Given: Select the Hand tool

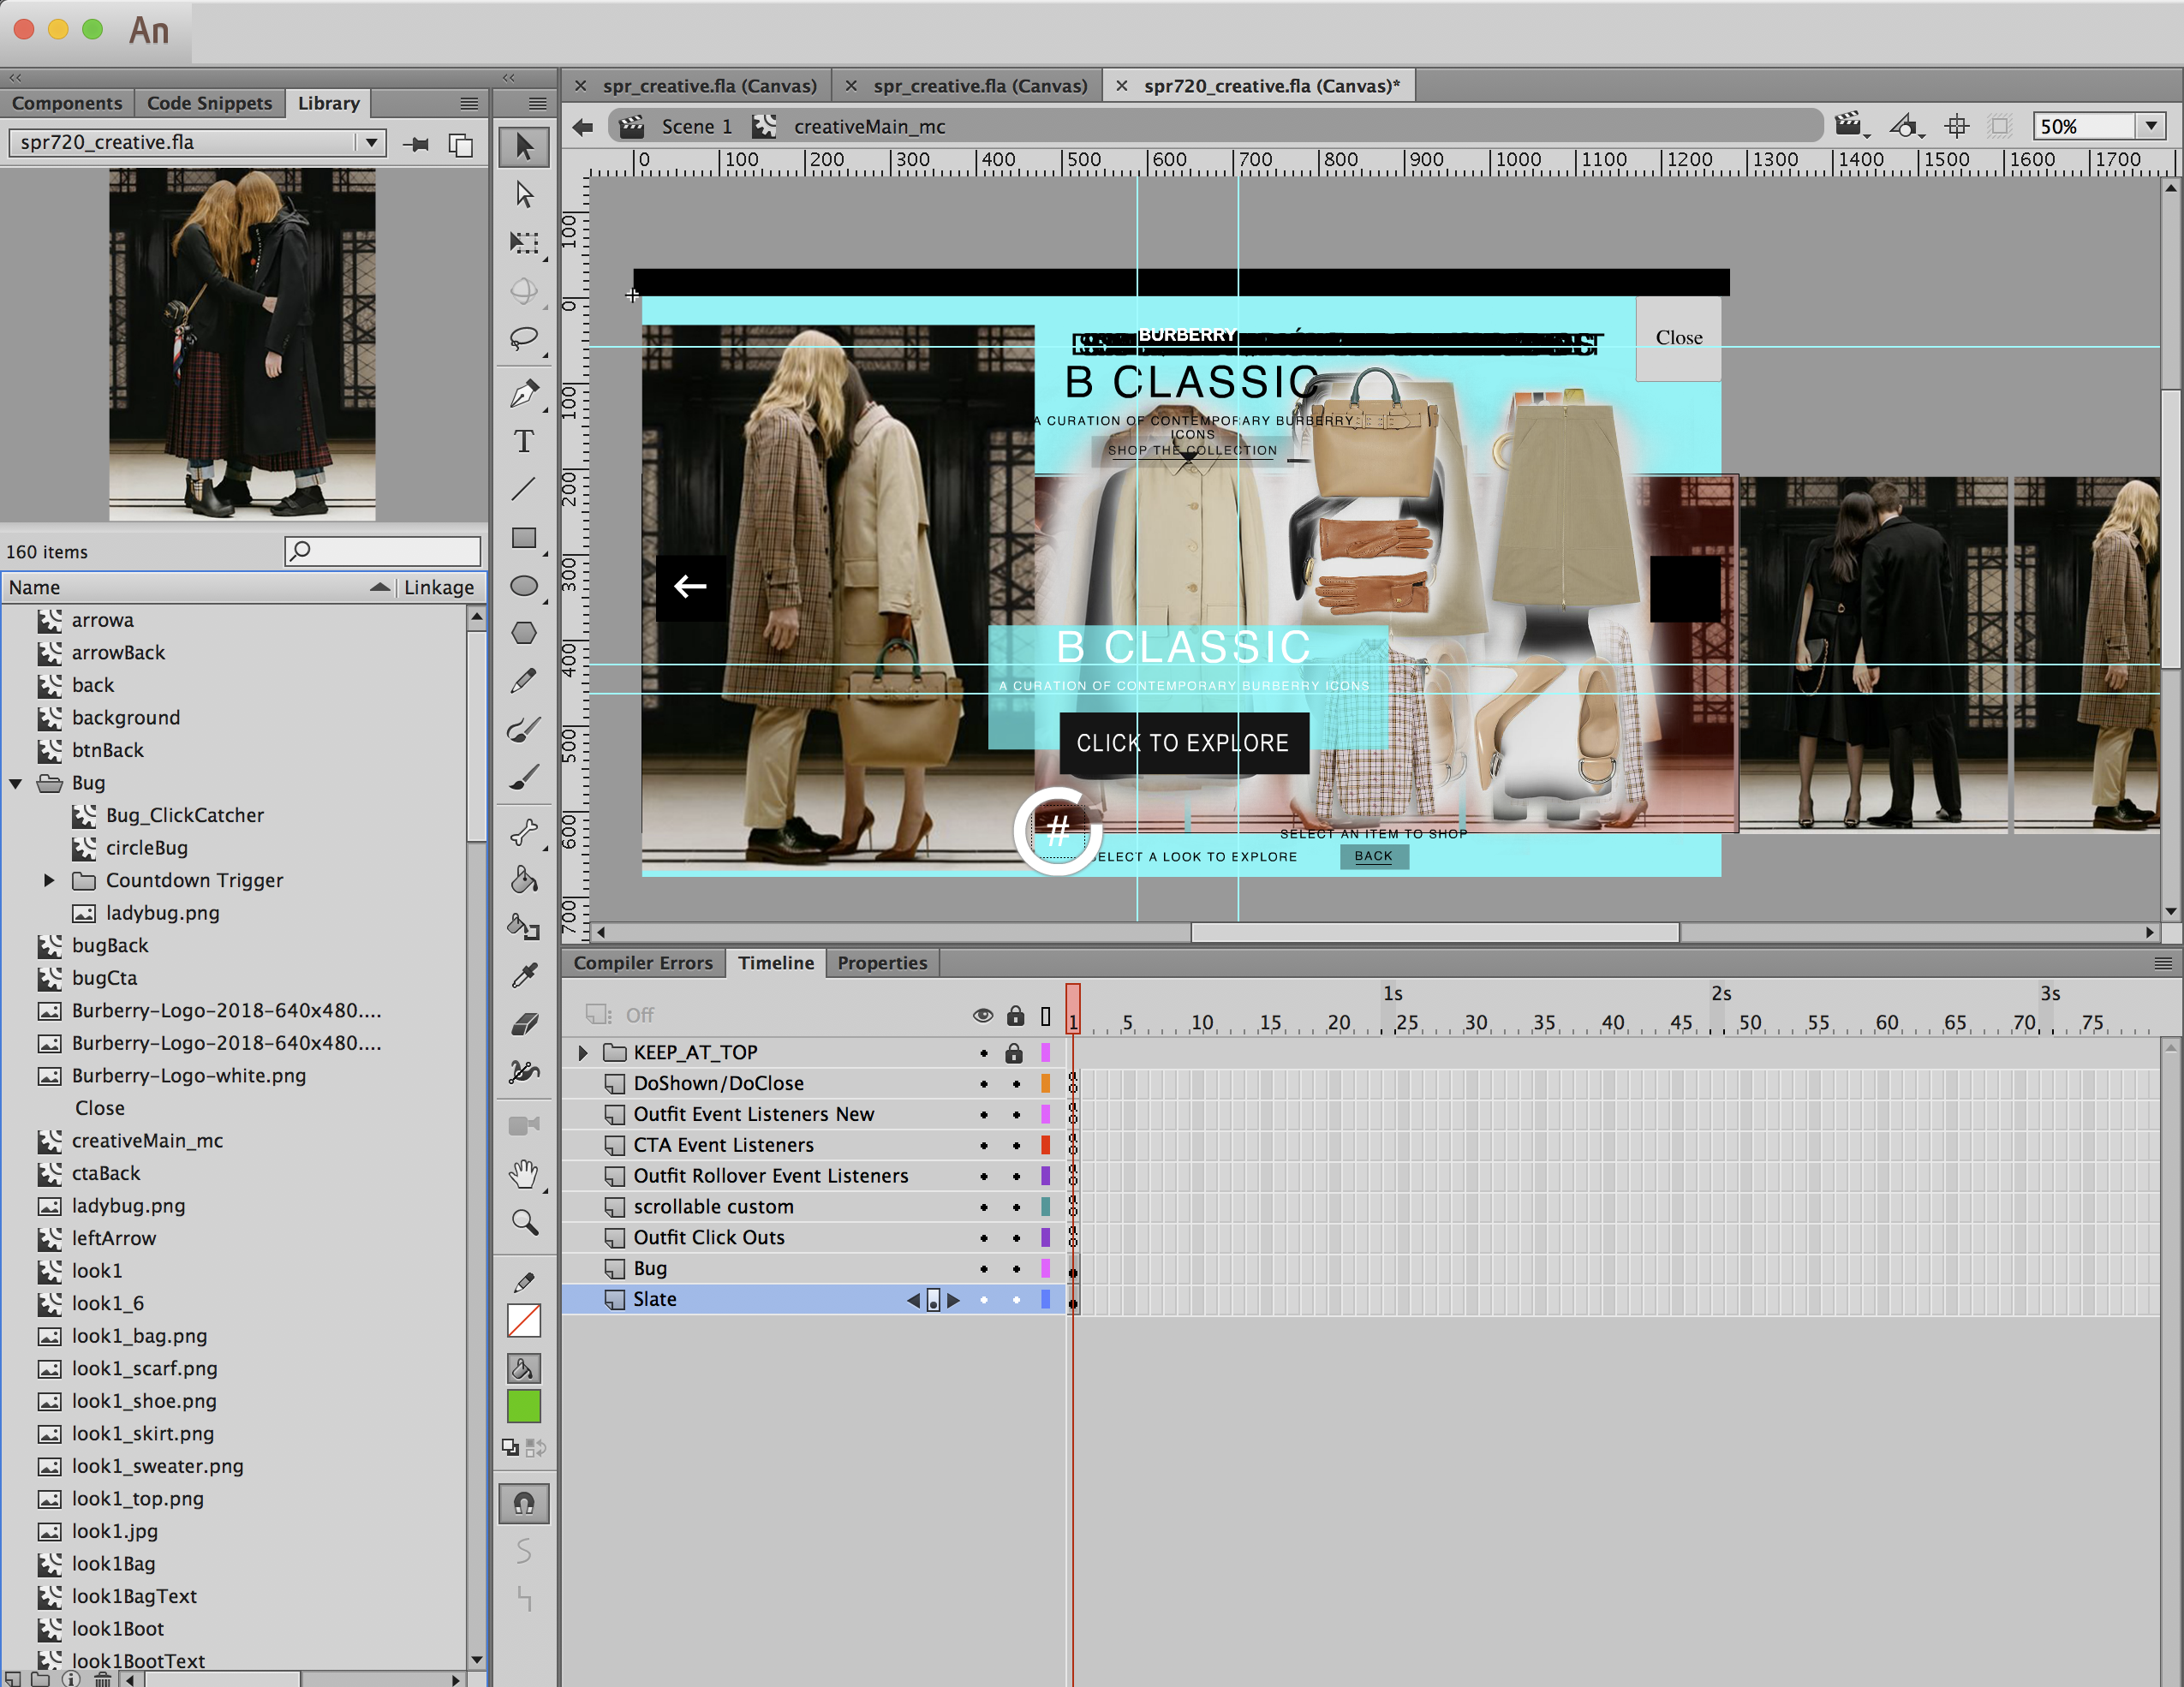Looking at the screenshot, I should (523, 1173).
